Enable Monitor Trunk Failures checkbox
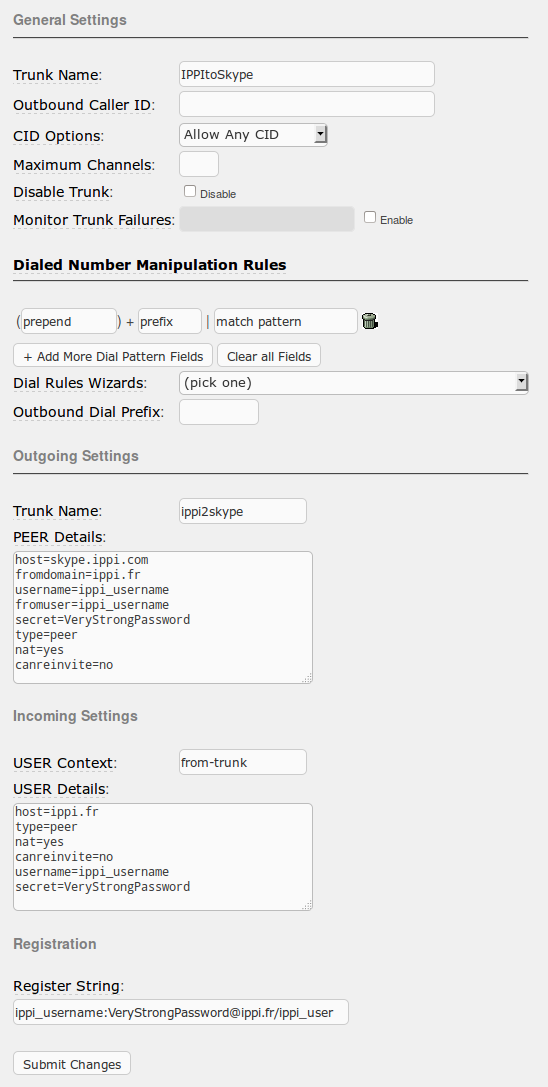Image resolution: width=548 pixels, height=1087 pixels. 370,218
